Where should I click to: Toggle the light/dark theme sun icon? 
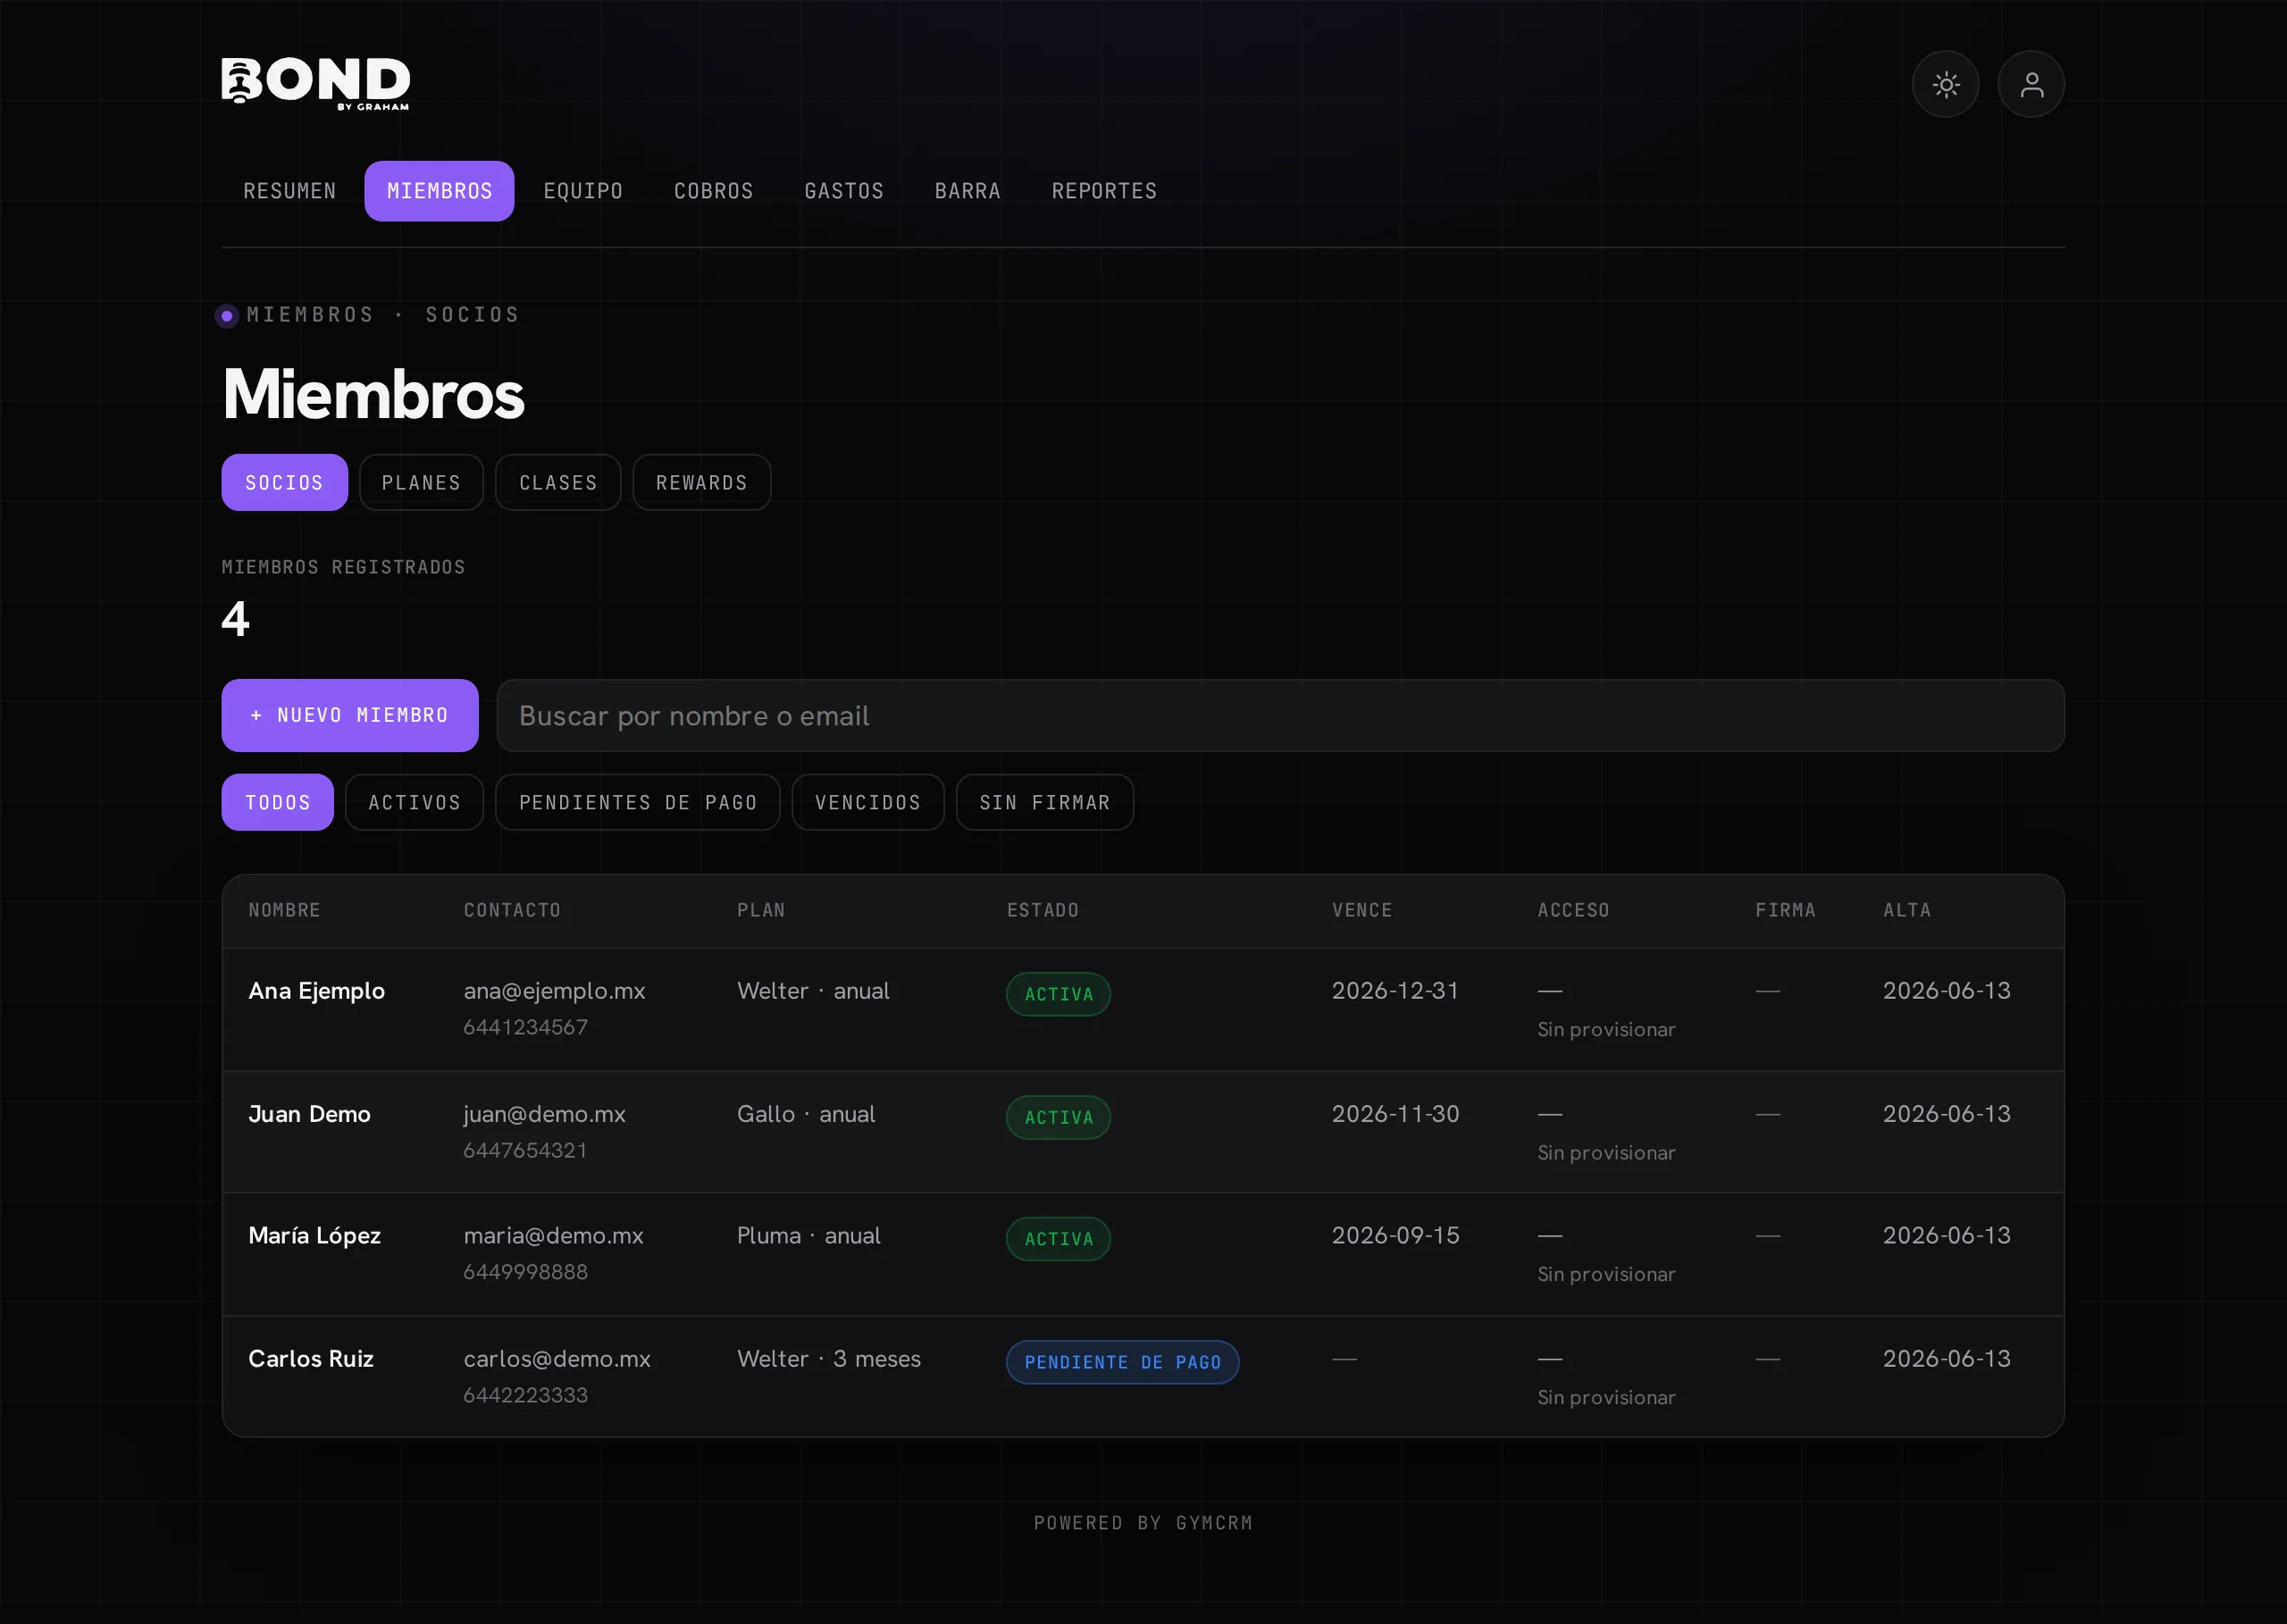(1945, 84)
